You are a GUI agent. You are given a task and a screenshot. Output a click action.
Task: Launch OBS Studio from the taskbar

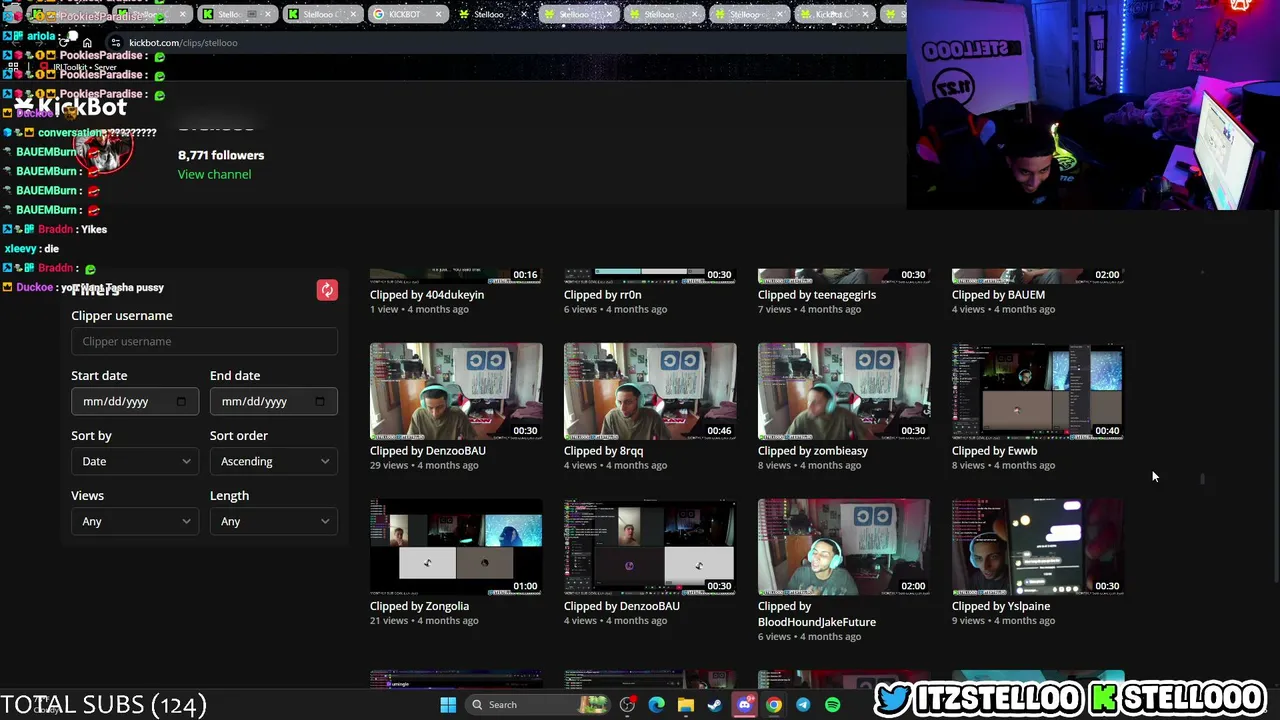627,705
